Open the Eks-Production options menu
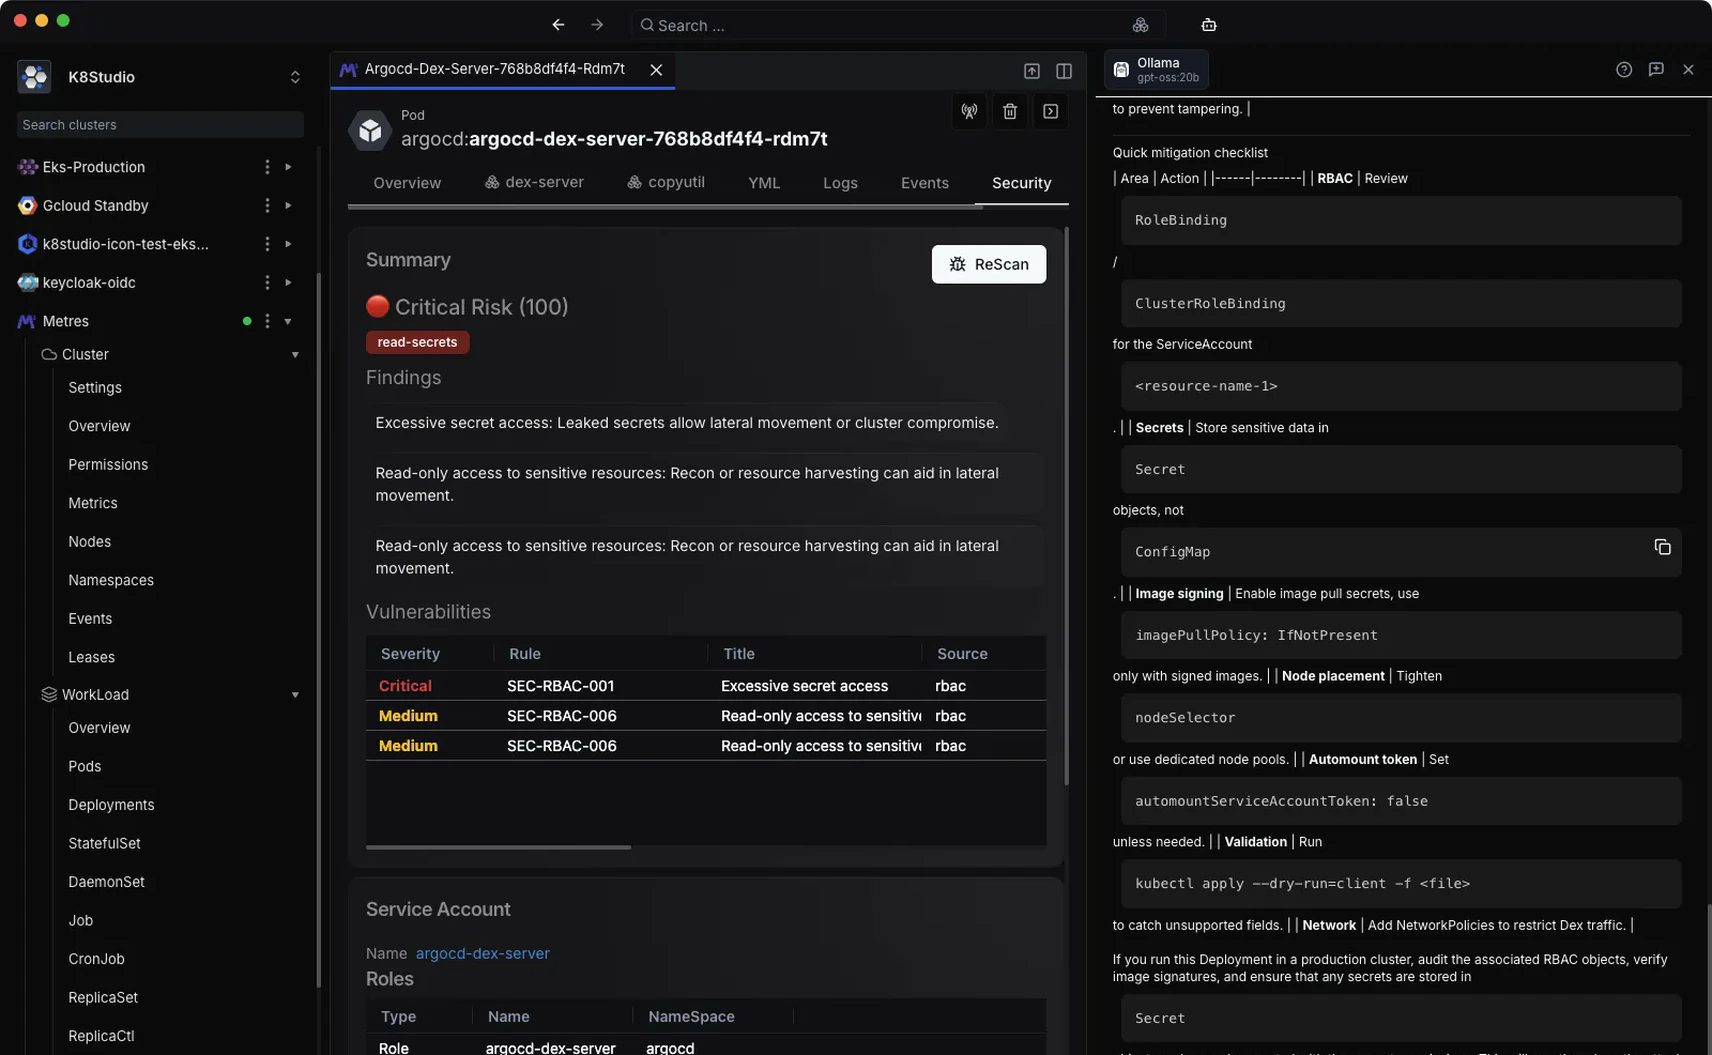 (267, 167)
